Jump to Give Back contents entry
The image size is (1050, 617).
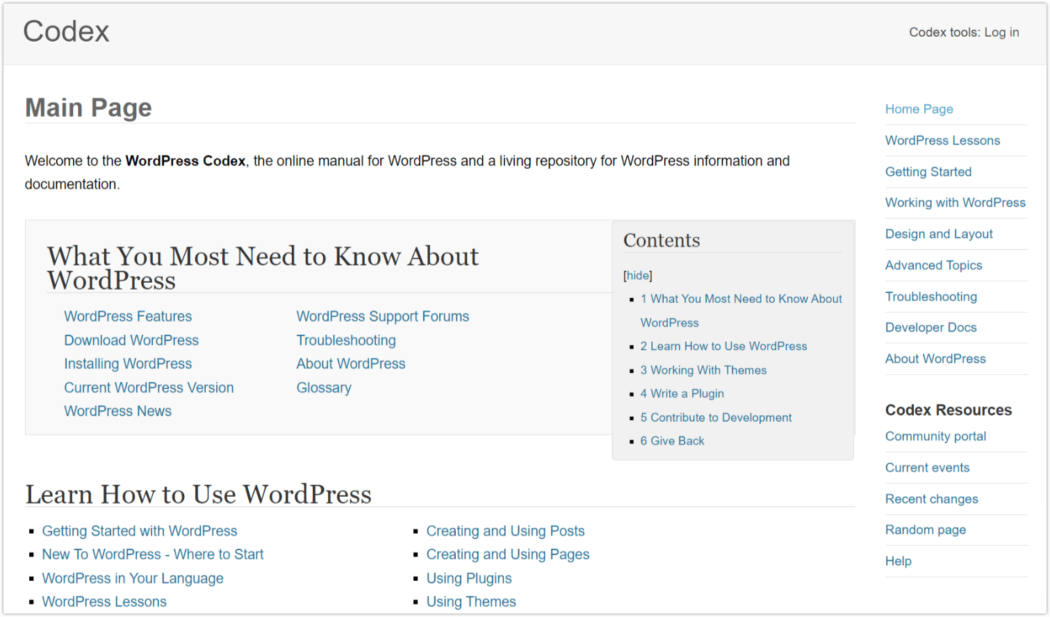[677, 441]
